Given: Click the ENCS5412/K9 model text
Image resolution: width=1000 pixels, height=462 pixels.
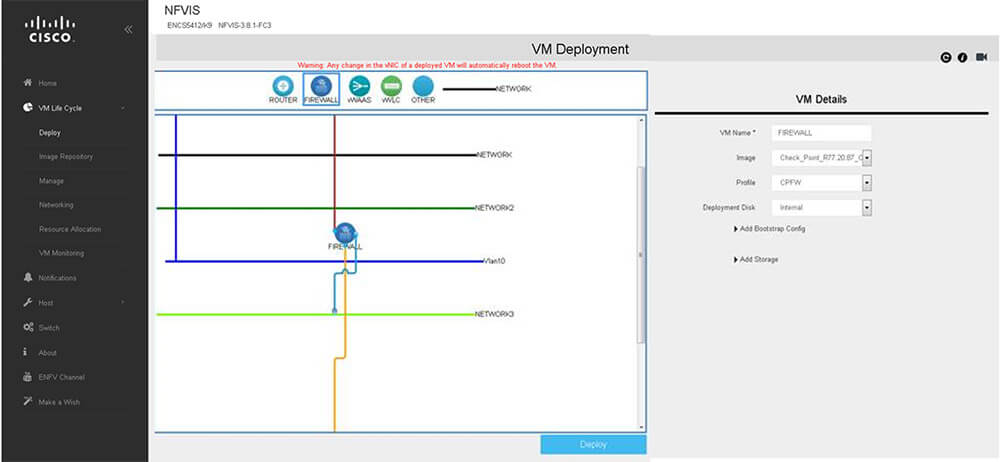Looking at the screenshot, I should coord(190,26).
